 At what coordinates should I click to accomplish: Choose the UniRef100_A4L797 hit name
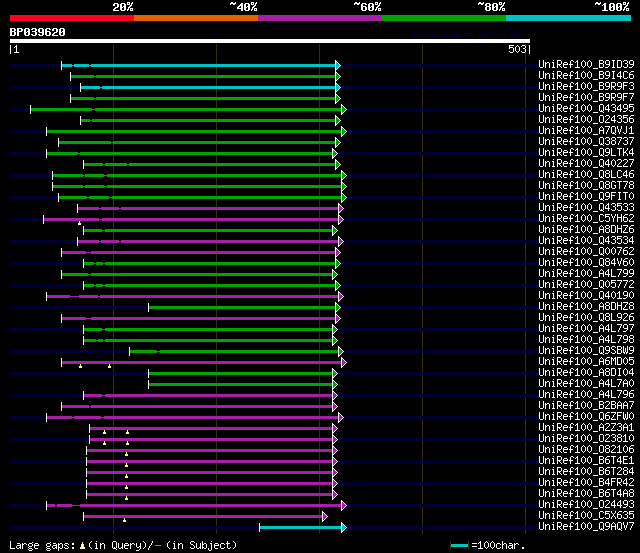586,329
